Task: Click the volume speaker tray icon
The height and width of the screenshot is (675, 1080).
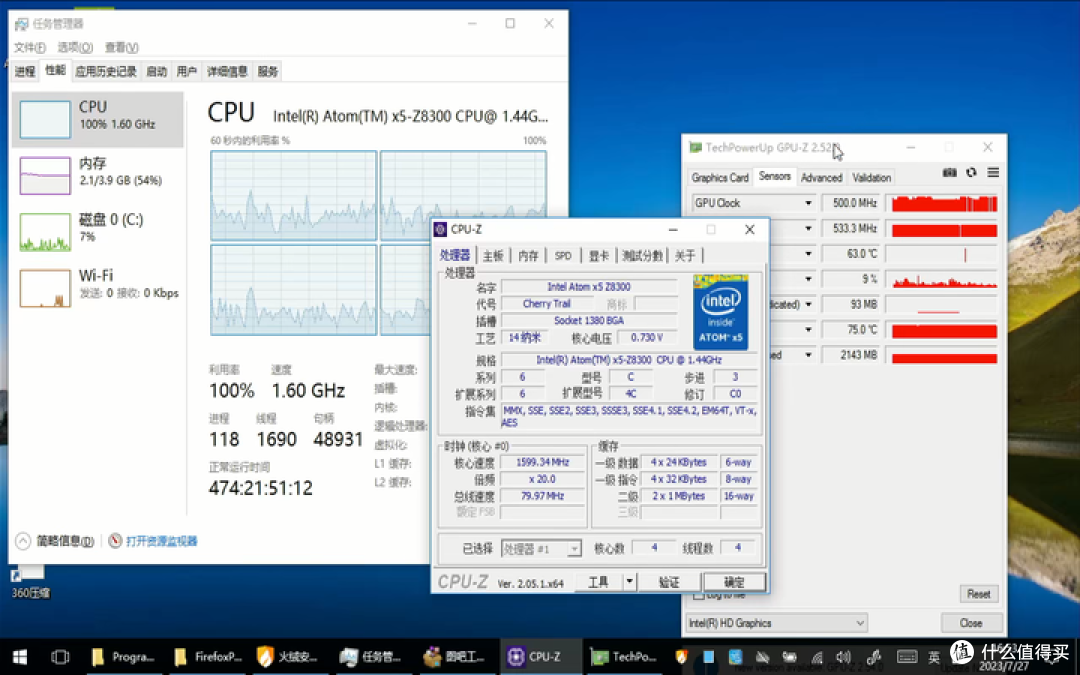Action: [x=843, y=657]
